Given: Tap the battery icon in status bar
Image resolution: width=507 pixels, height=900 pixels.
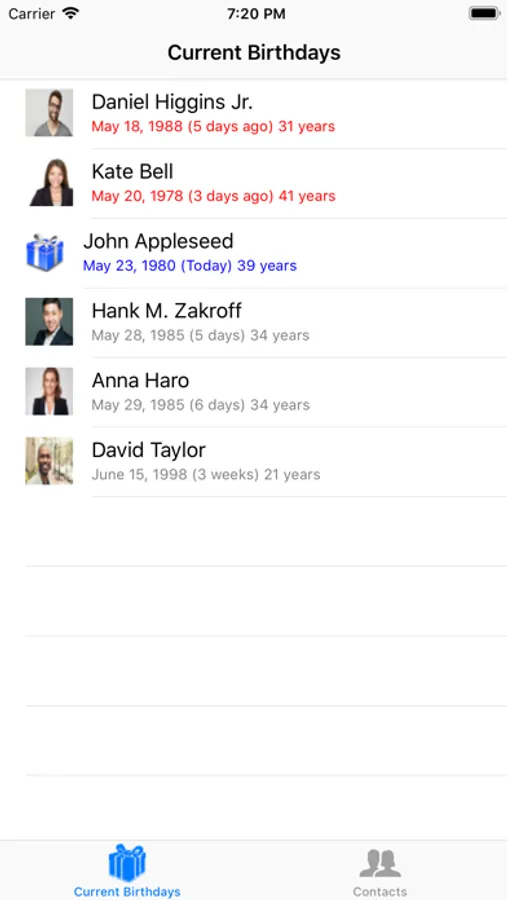Looking at the screenshot, I should [483, 14].
